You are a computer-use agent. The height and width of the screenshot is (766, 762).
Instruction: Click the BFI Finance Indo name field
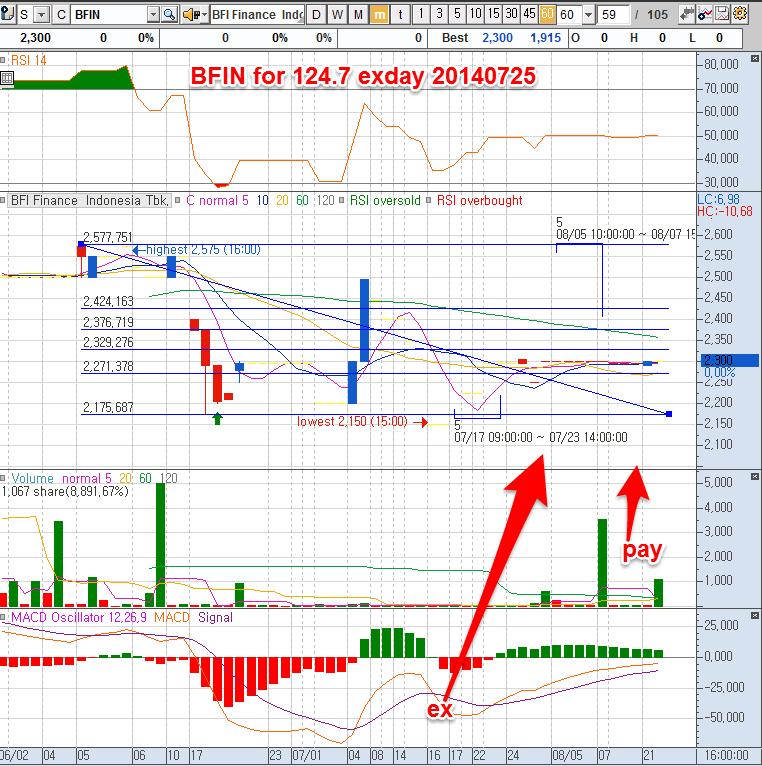tap(257, 15)
